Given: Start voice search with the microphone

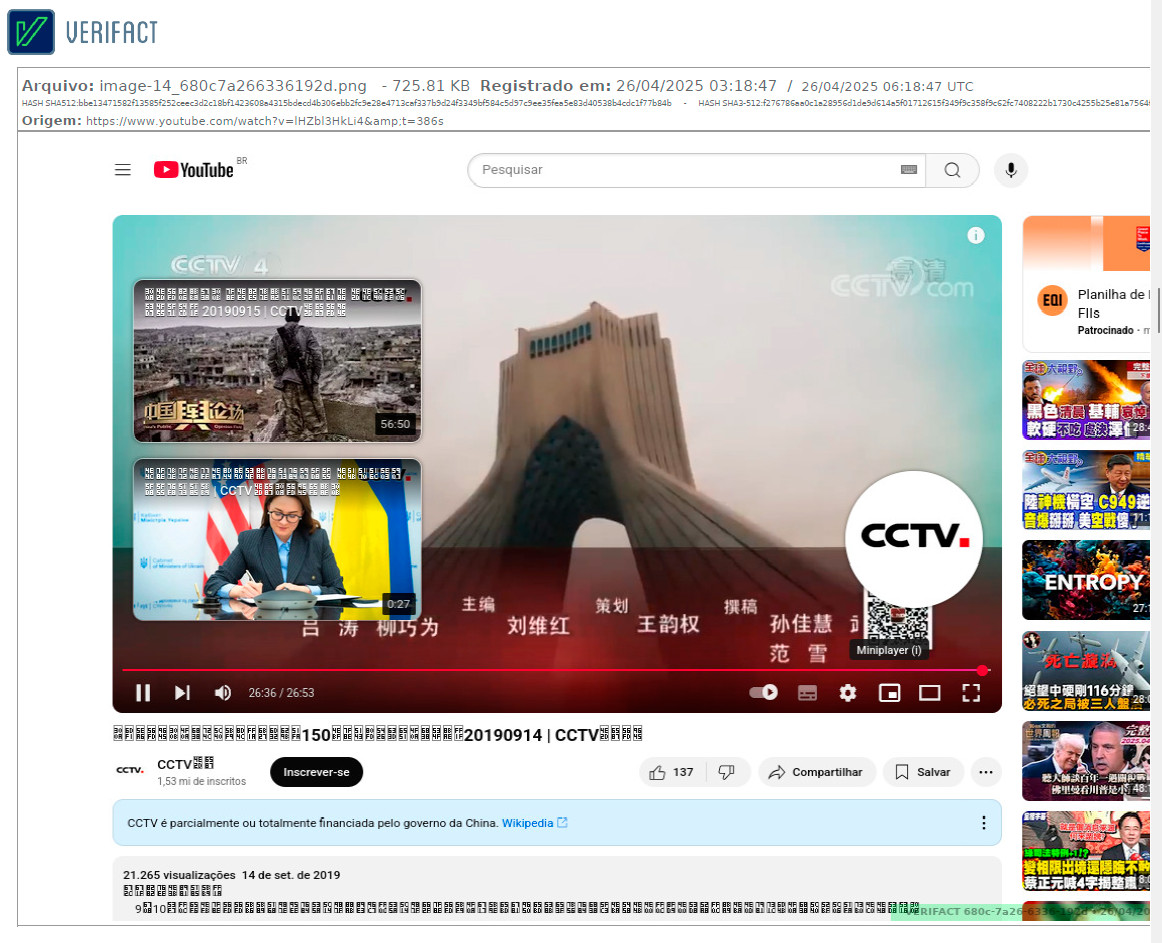Looking at the screenshot, I should (1011, 171).
